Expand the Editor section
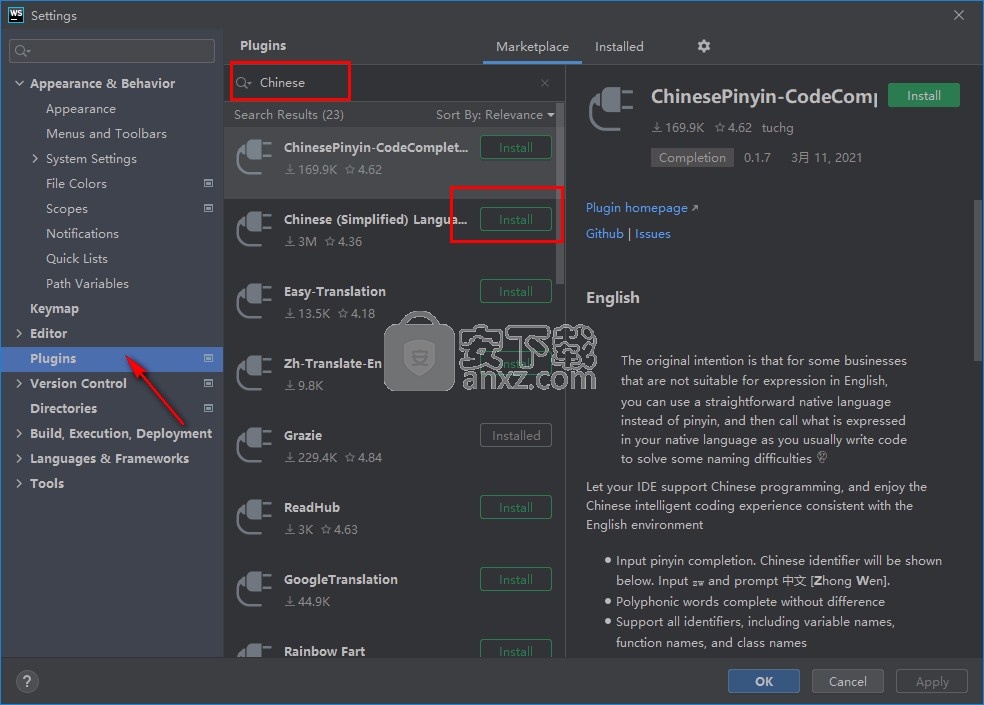This screenshot has width=984, height=705. coord(19,333)
